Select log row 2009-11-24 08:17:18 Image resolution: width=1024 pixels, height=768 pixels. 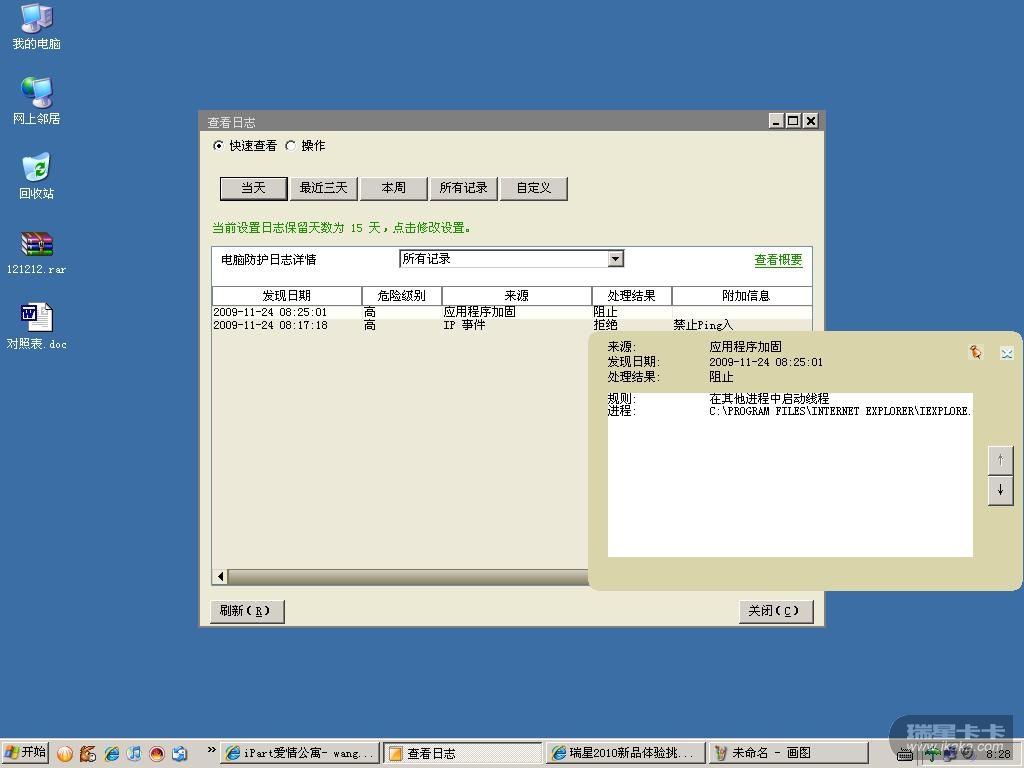click(x=512, y=325)
